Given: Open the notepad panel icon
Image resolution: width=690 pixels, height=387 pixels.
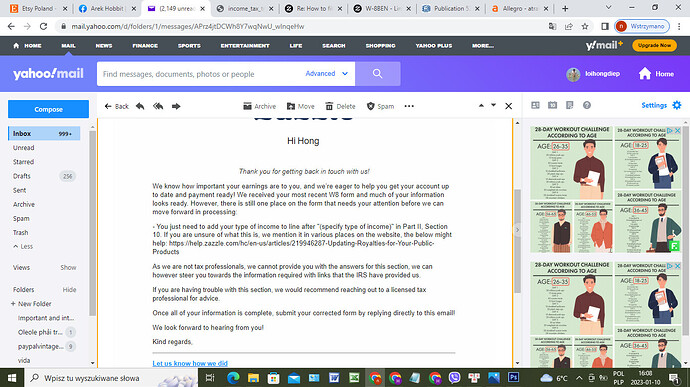Looking at the screenshot, I should [569, 105].
